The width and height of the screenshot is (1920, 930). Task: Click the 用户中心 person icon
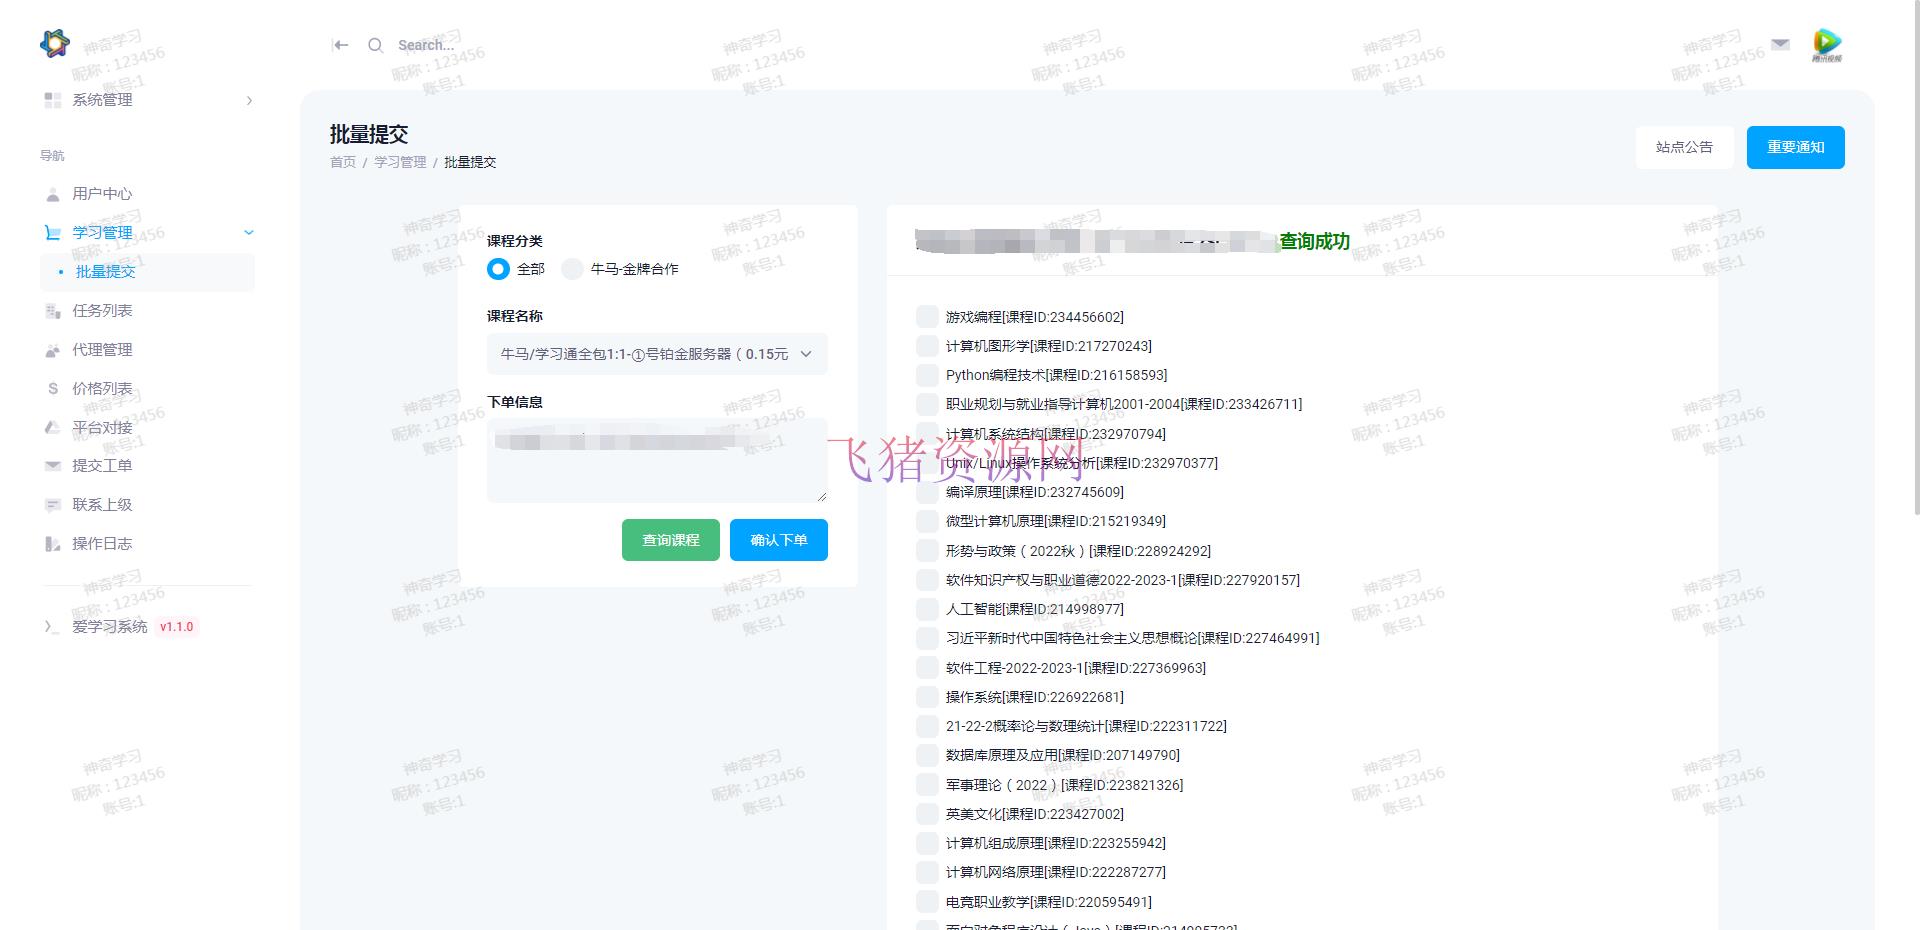tap(53, 194)
